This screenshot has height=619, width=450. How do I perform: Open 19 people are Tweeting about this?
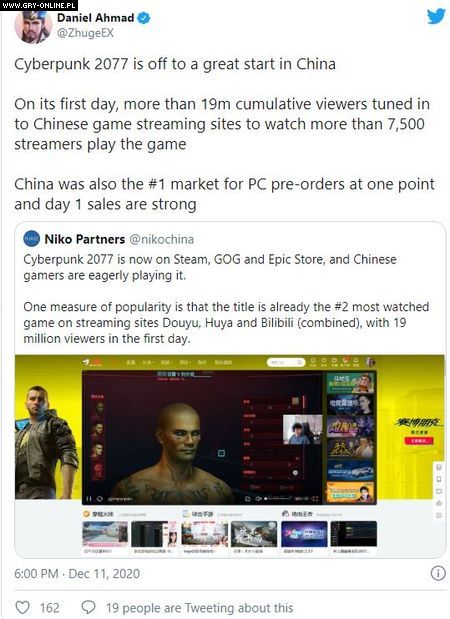[x=199, y=608]
